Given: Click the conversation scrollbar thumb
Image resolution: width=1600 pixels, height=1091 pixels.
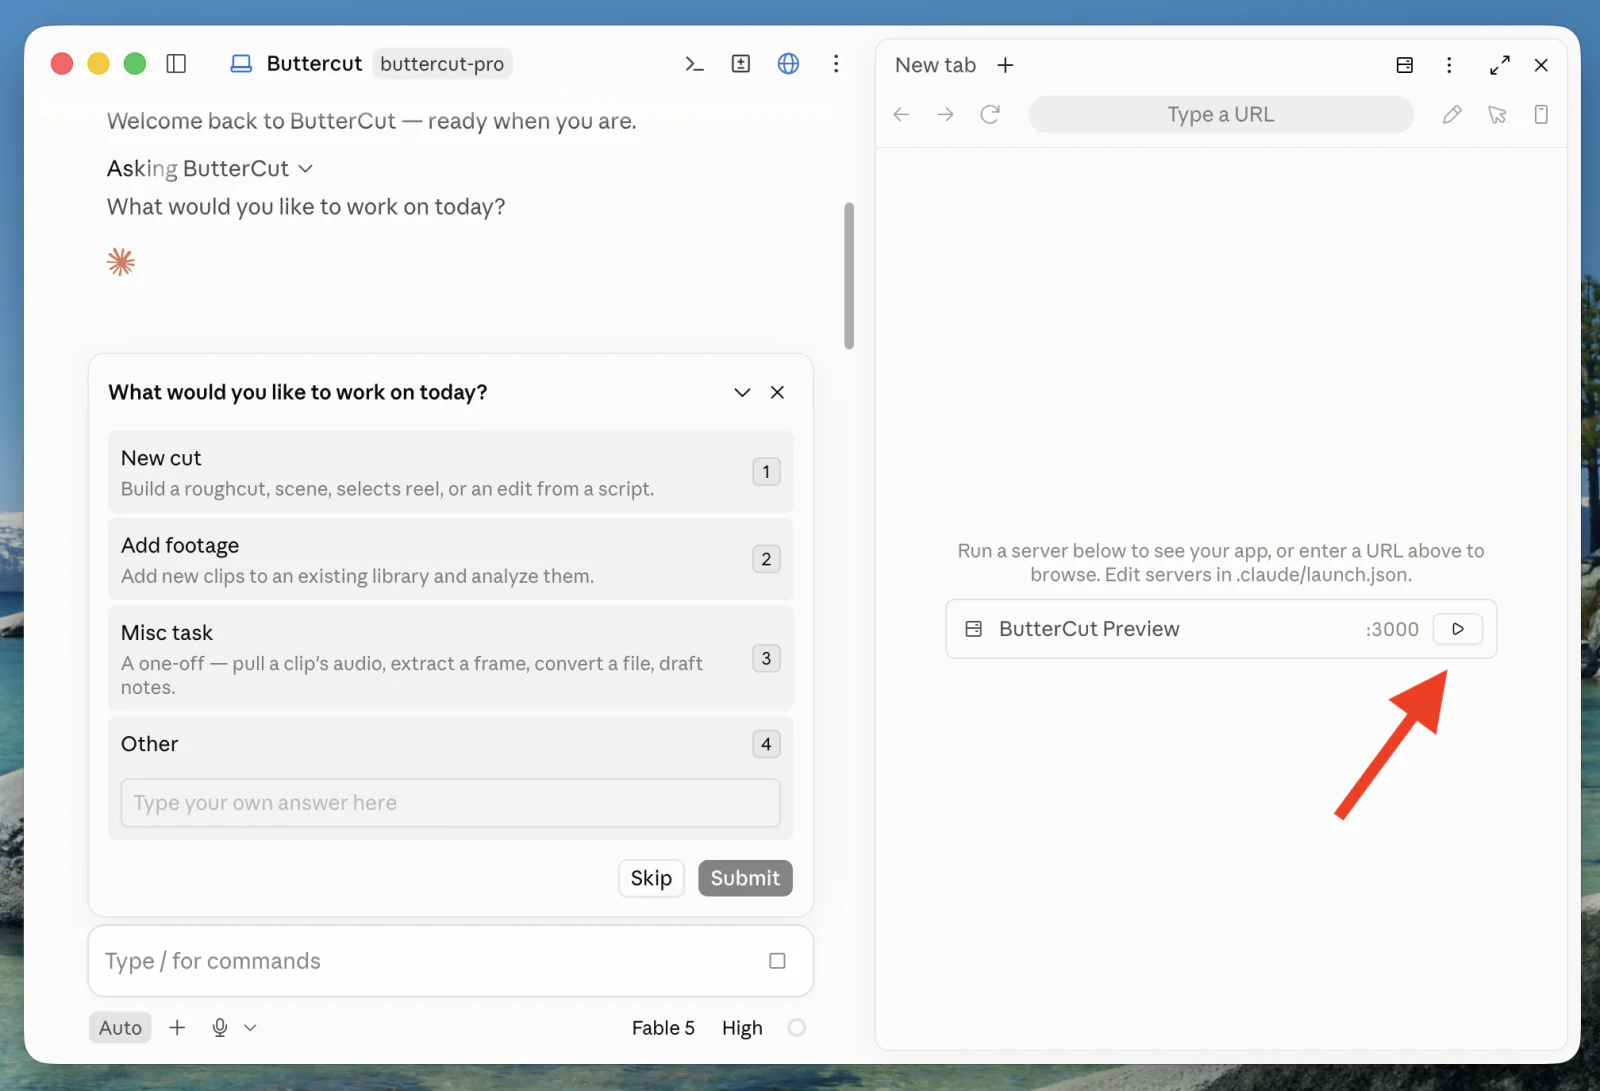Looking at the screenshot, I should [849, 276].
